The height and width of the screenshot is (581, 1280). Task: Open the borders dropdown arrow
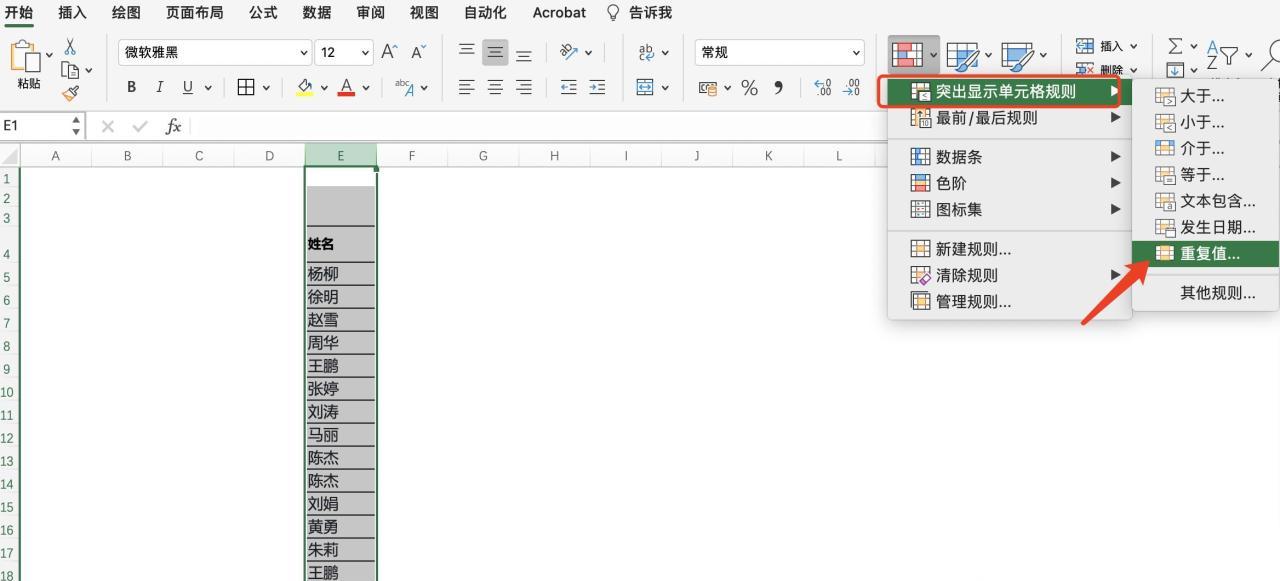pyautogui.click(x=266, y=87)
